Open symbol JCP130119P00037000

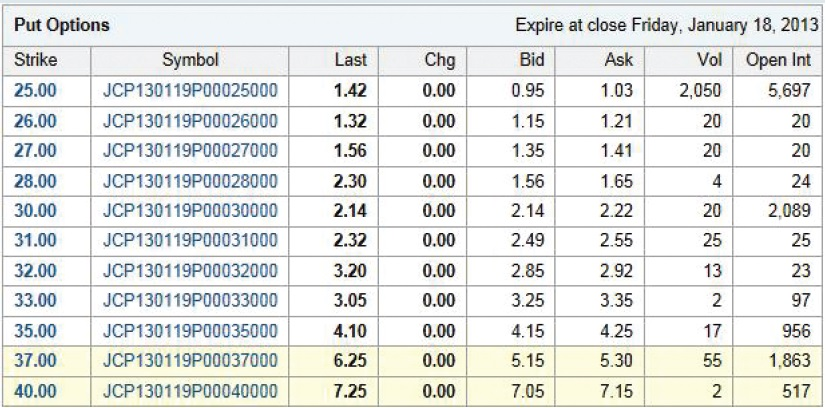190,361
